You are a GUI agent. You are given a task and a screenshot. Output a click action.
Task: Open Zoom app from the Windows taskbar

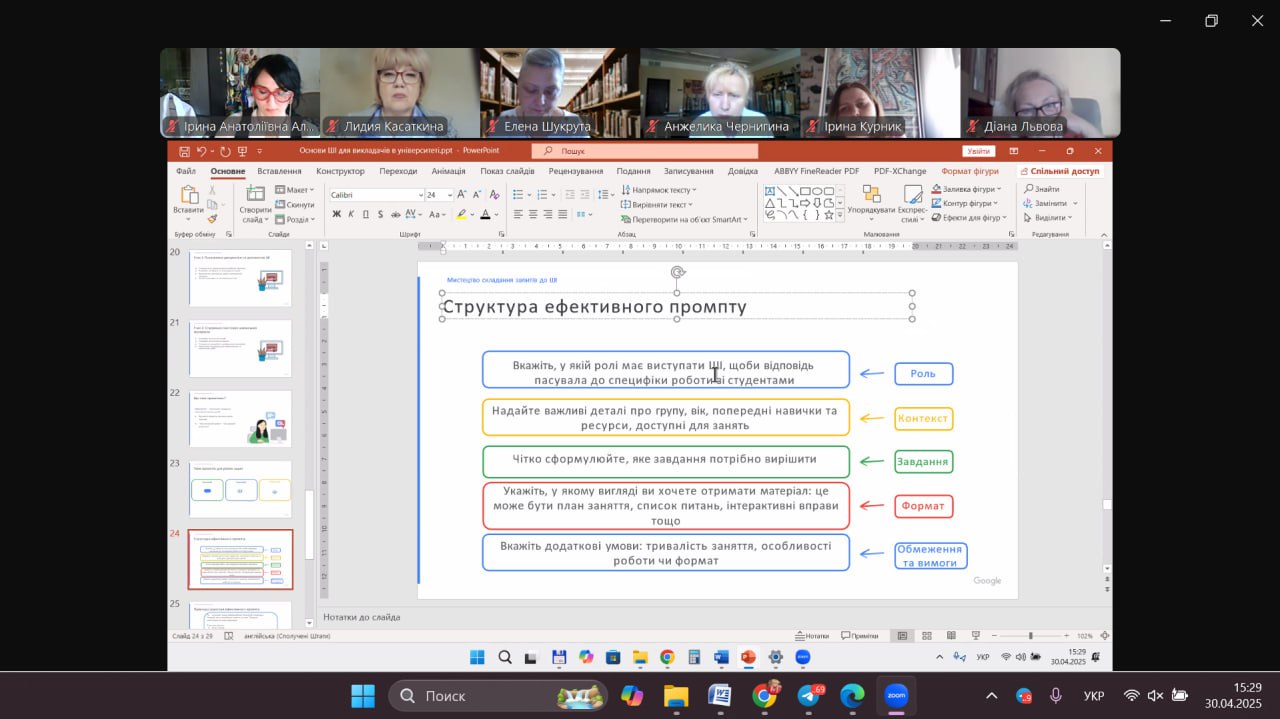pos(896,695)
